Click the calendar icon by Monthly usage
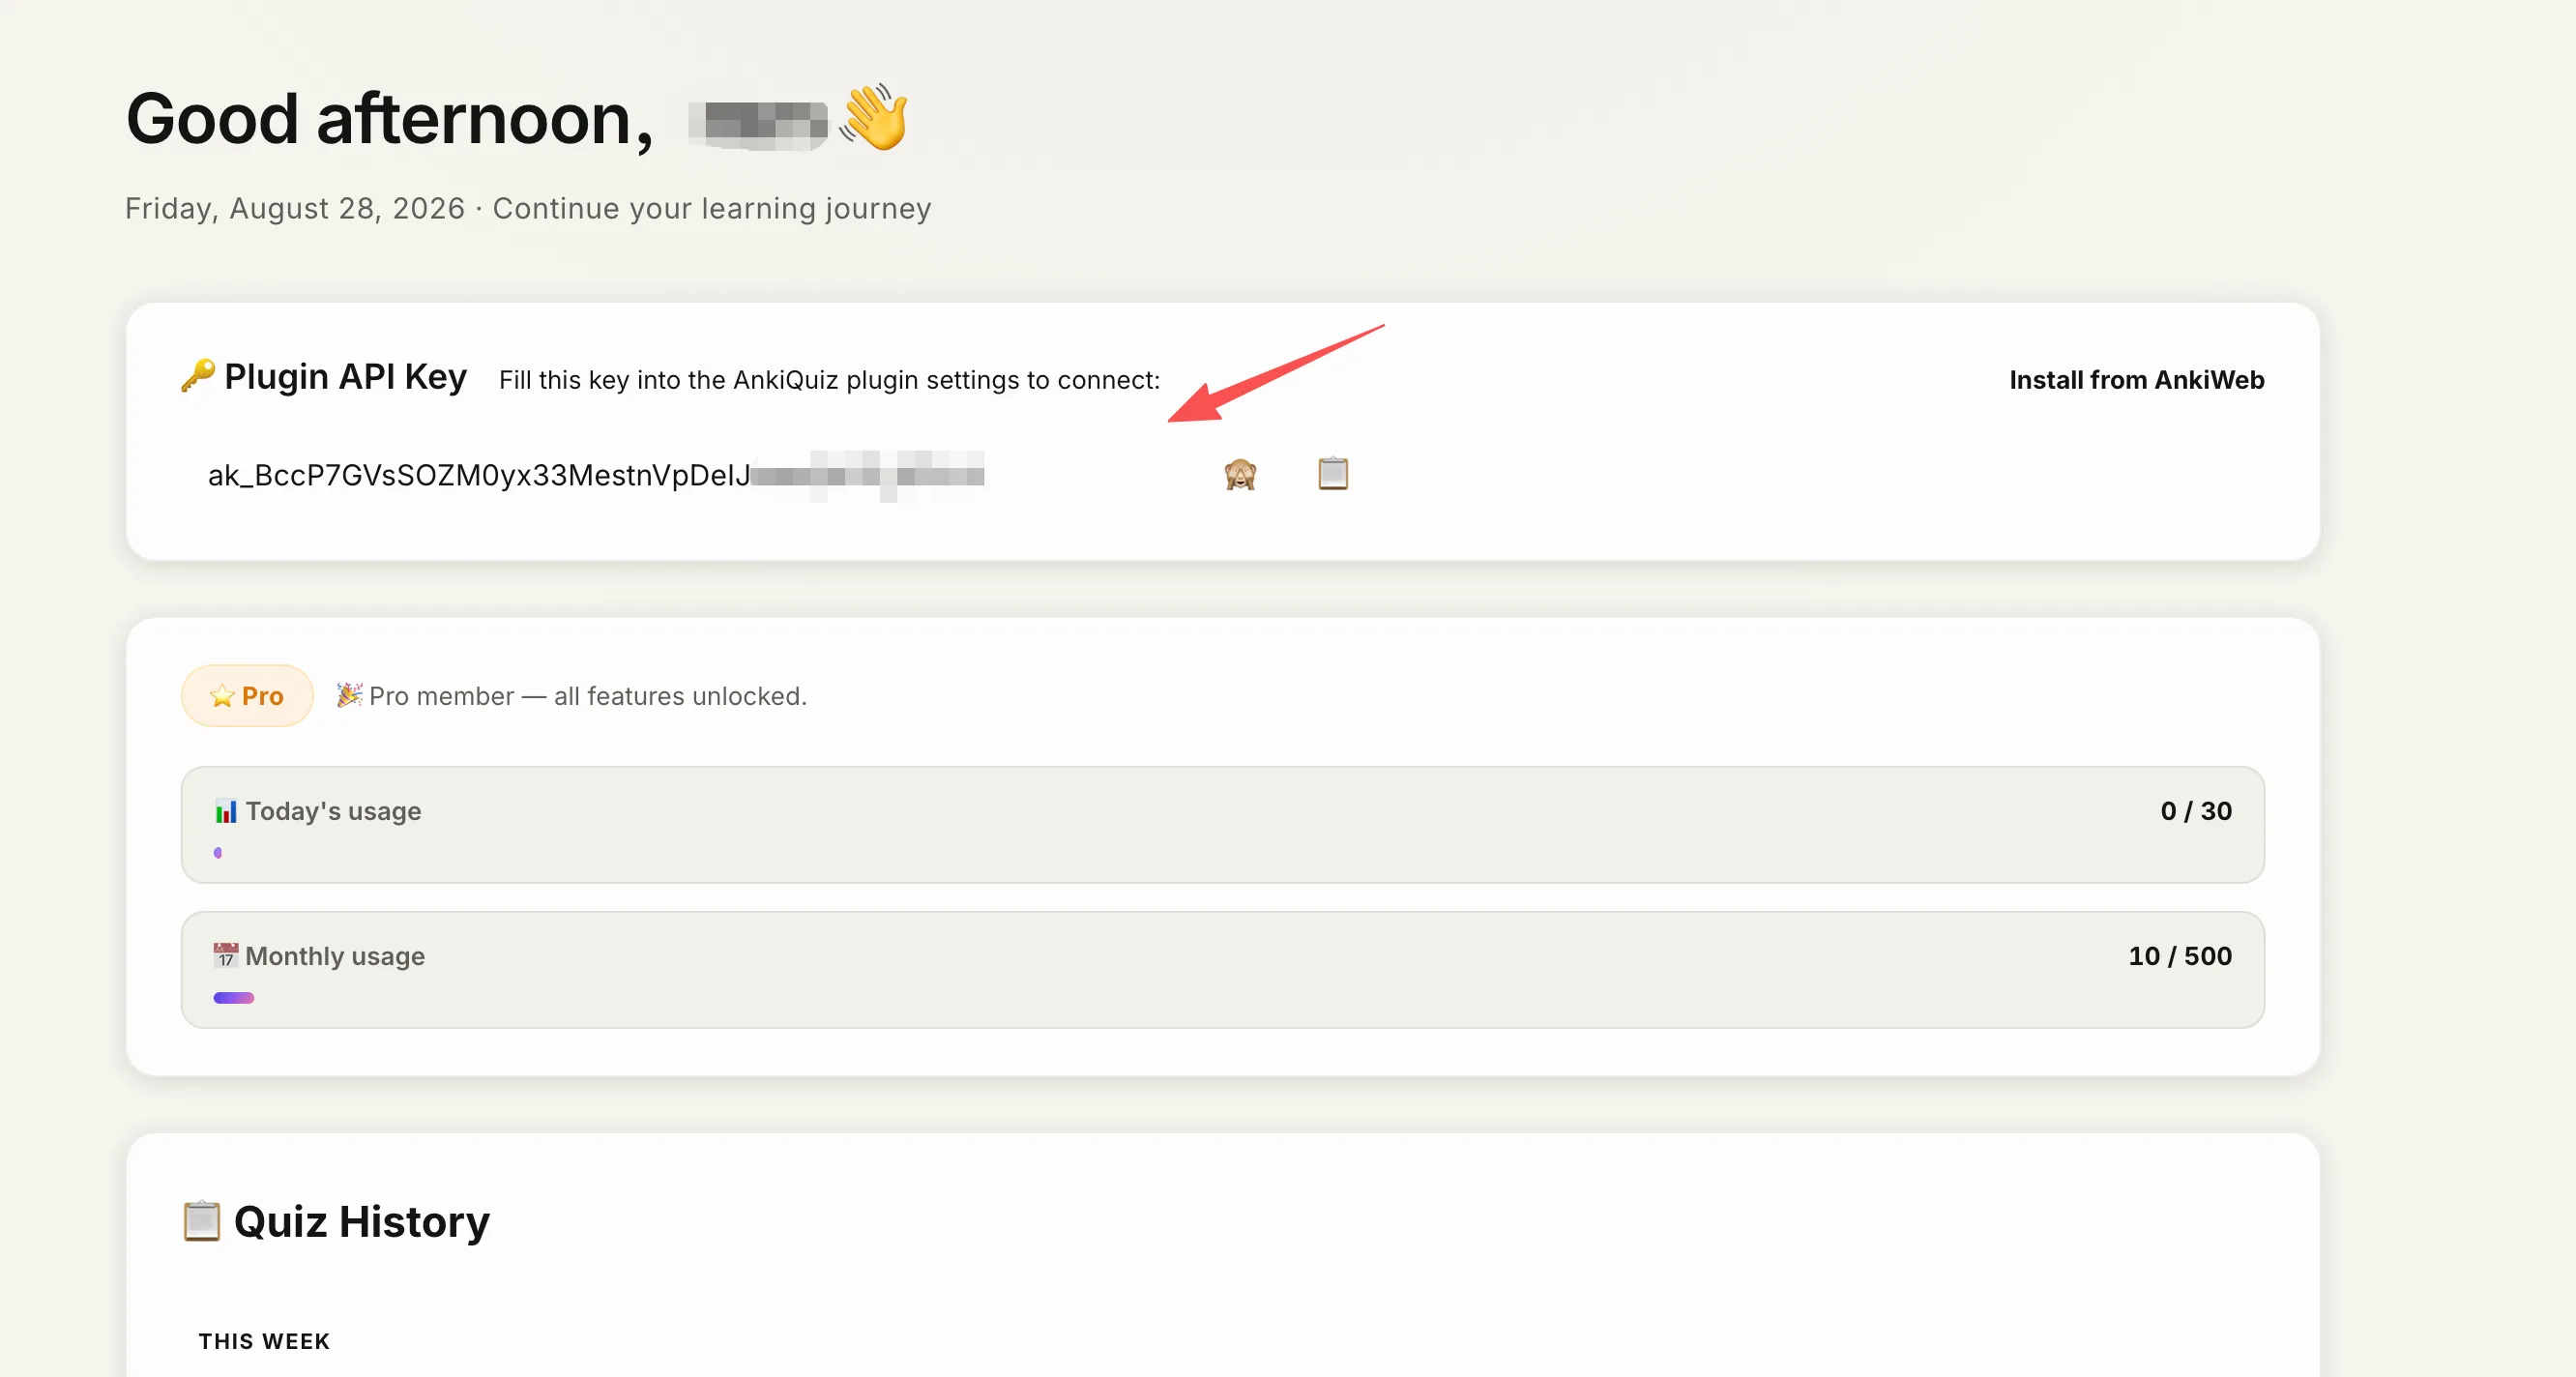The height and width of the screenshot is (1377, 2576). [226, 956]
